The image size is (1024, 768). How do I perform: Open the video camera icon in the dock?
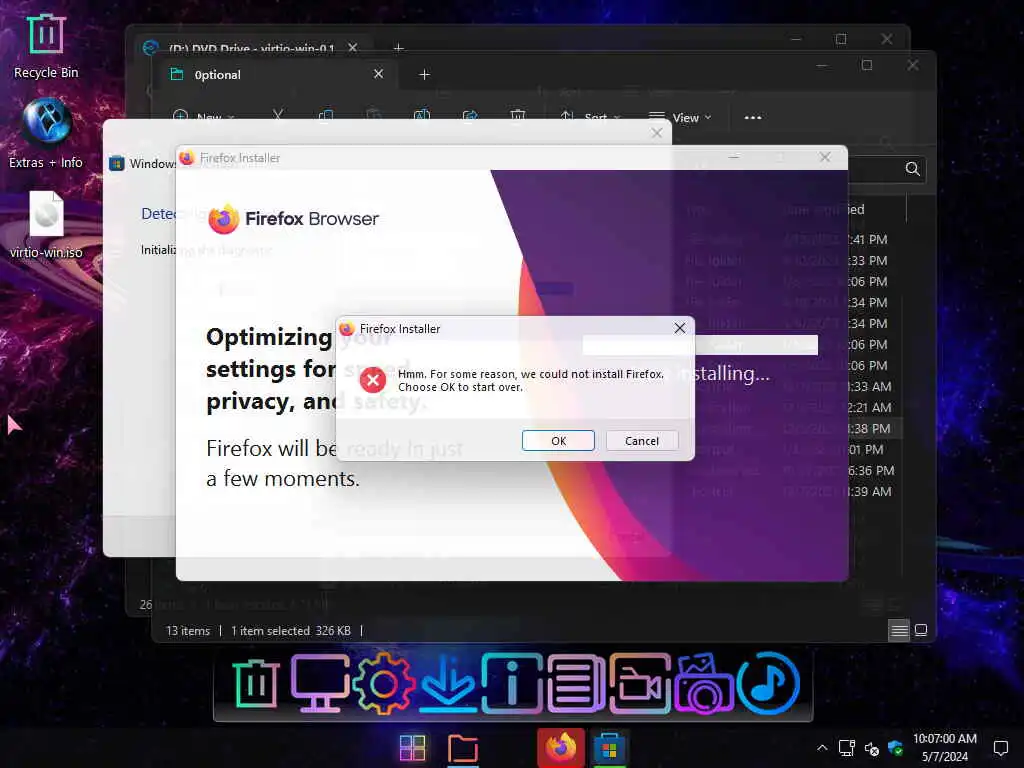coord(640,683)
